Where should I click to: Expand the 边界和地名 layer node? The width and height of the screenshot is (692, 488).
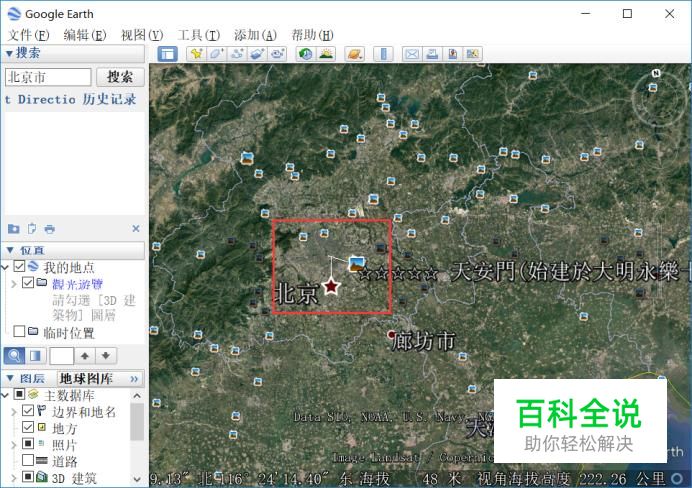14,412
